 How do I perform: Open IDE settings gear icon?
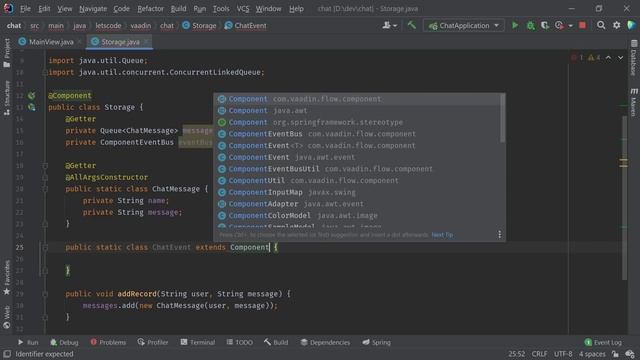coord(616,25)
